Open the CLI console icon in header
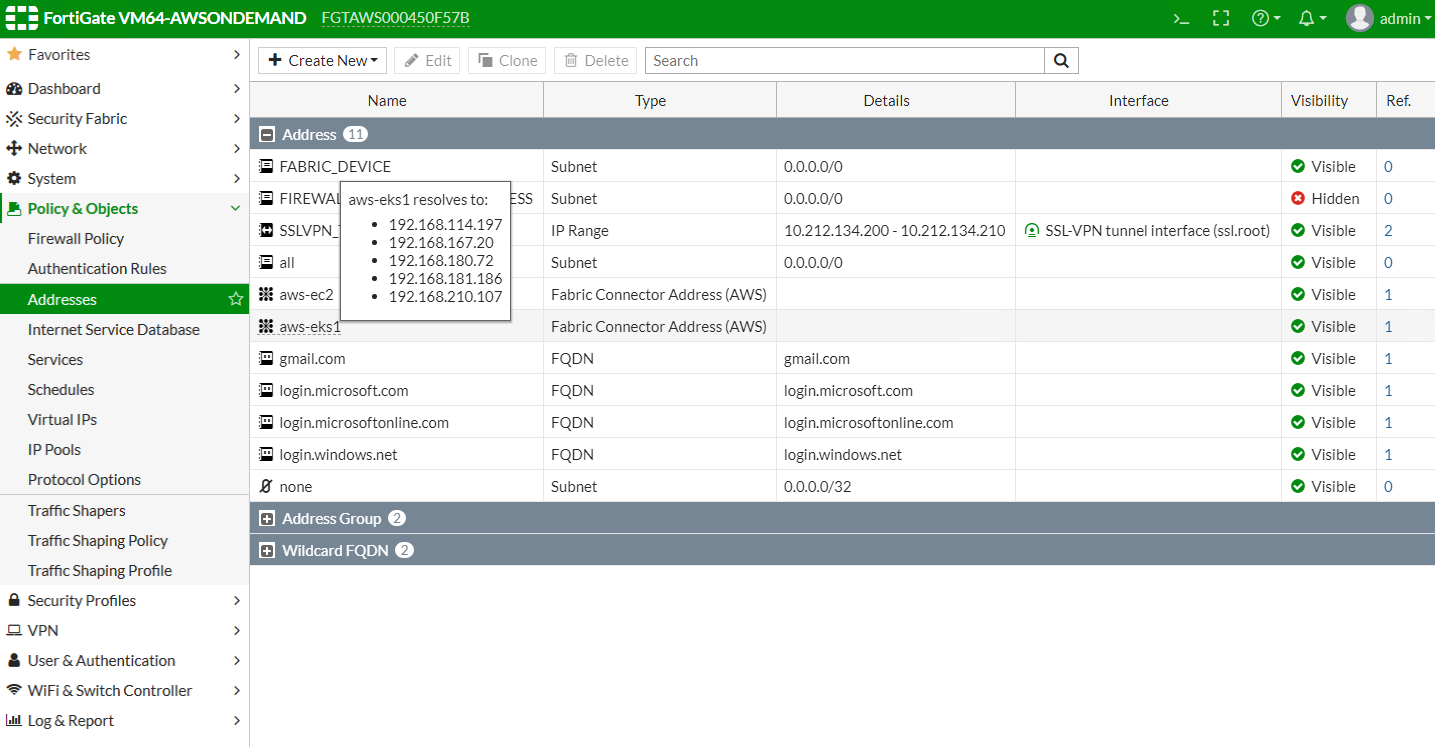The height and width of the screenshot is (747, 1435). [1181, 18]
